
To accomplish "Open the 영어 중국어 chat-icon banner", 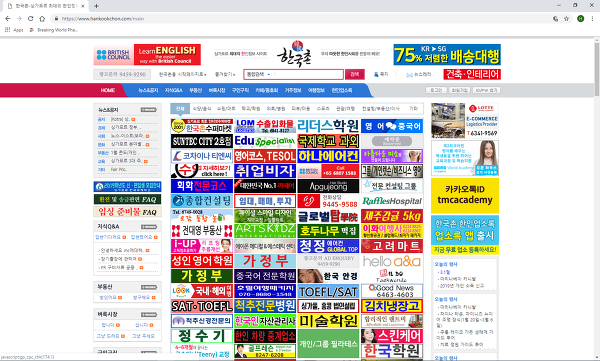I will [392, 126].
